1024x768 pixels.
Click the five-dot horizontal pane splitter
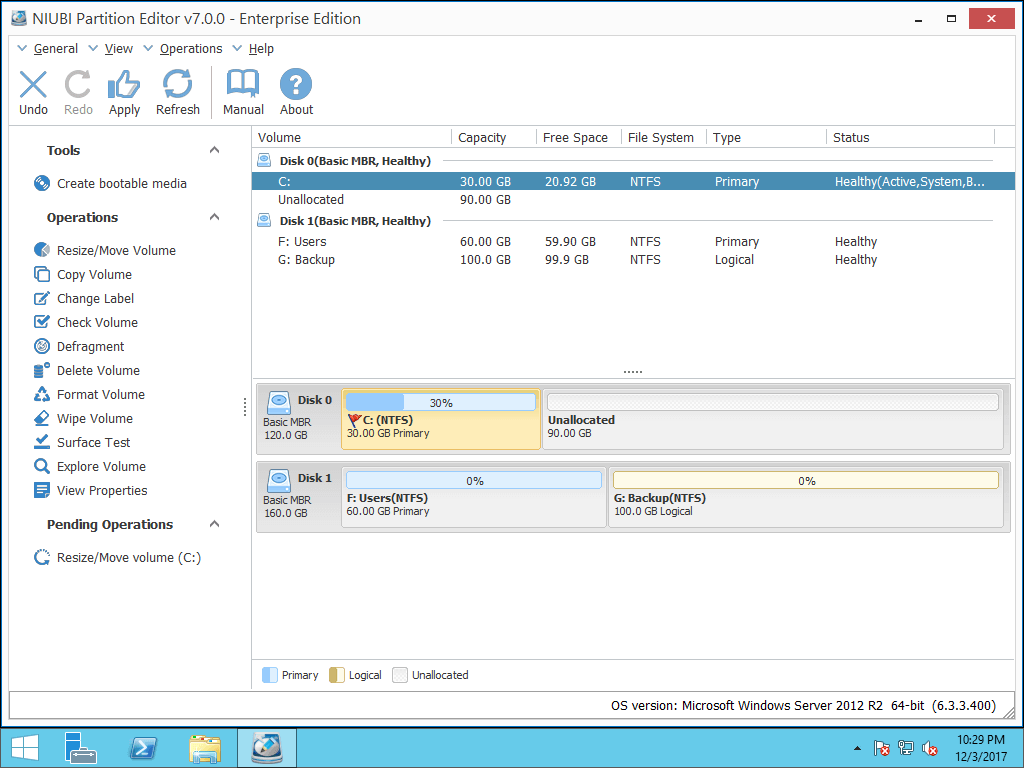click(632, 372)
